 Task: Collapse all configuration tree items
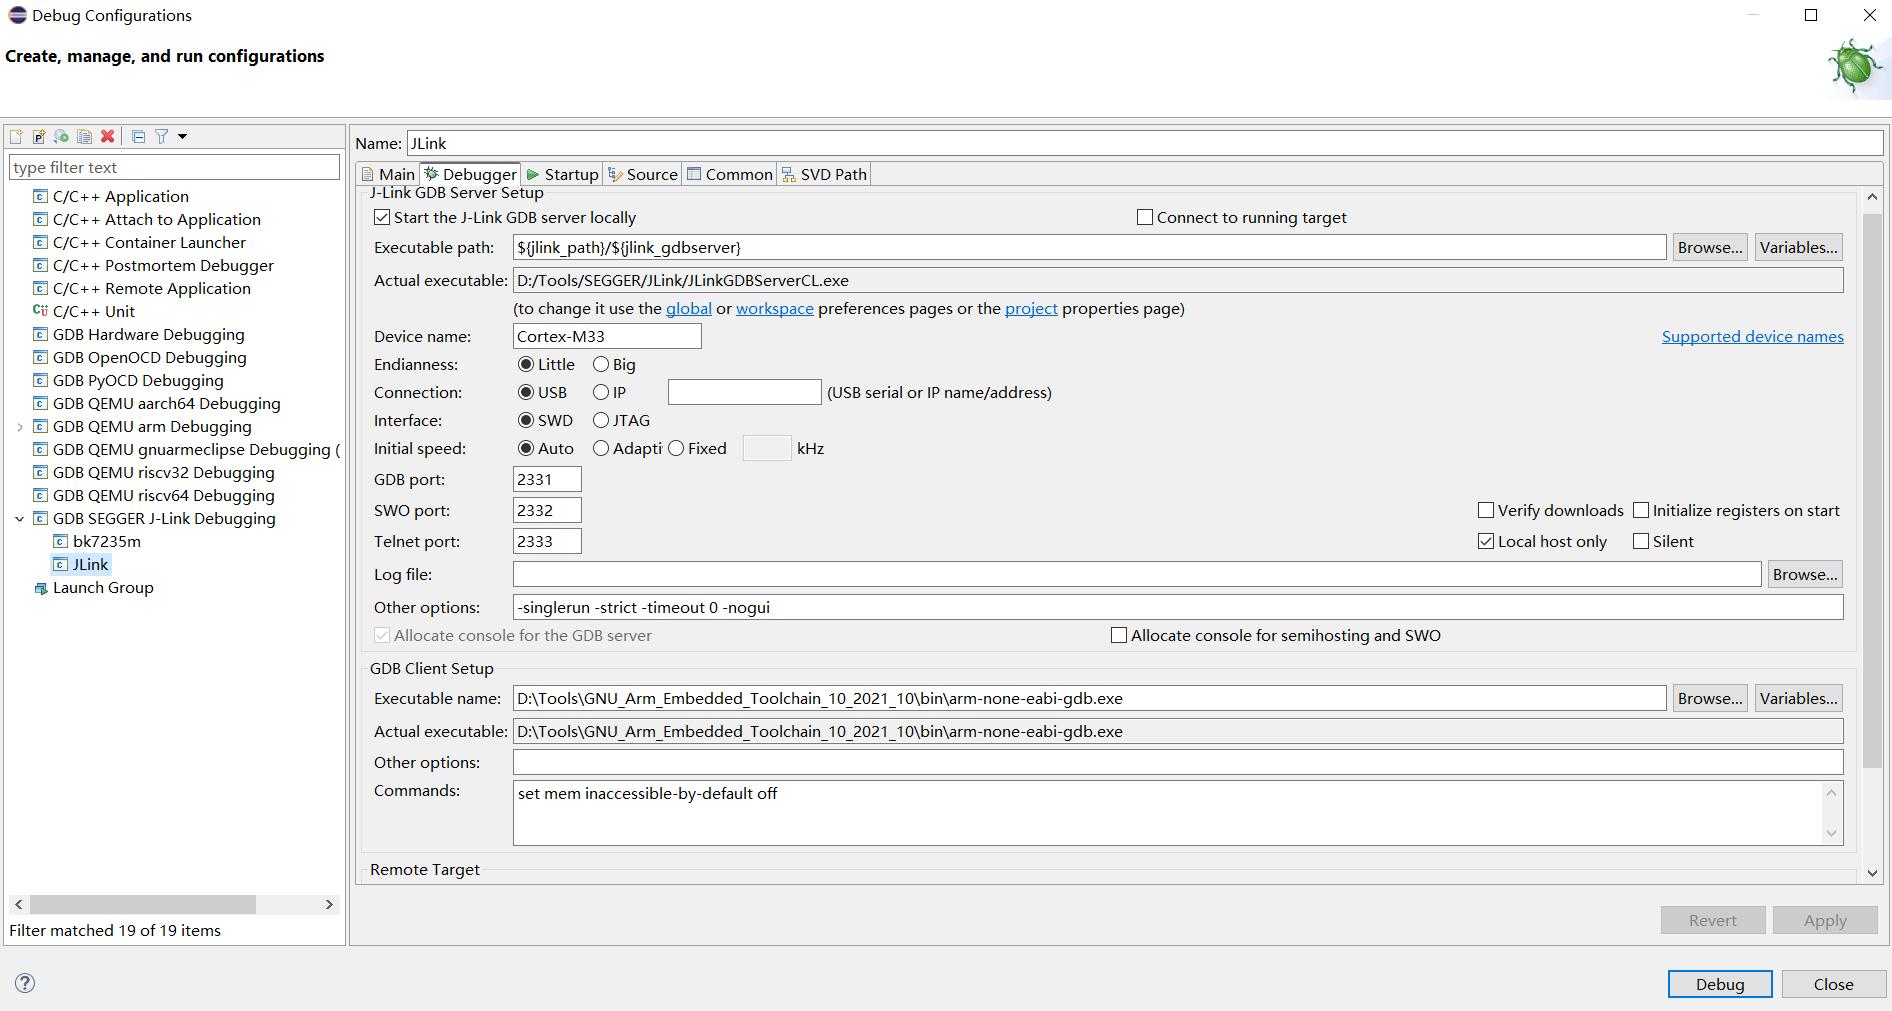pyautogui.click(x=139, y=136)
